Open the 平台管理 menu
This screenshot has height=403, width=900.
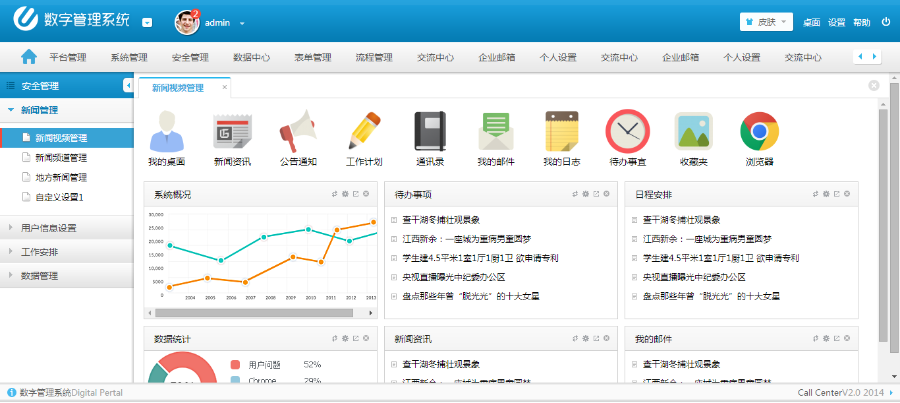pos(68,57)
